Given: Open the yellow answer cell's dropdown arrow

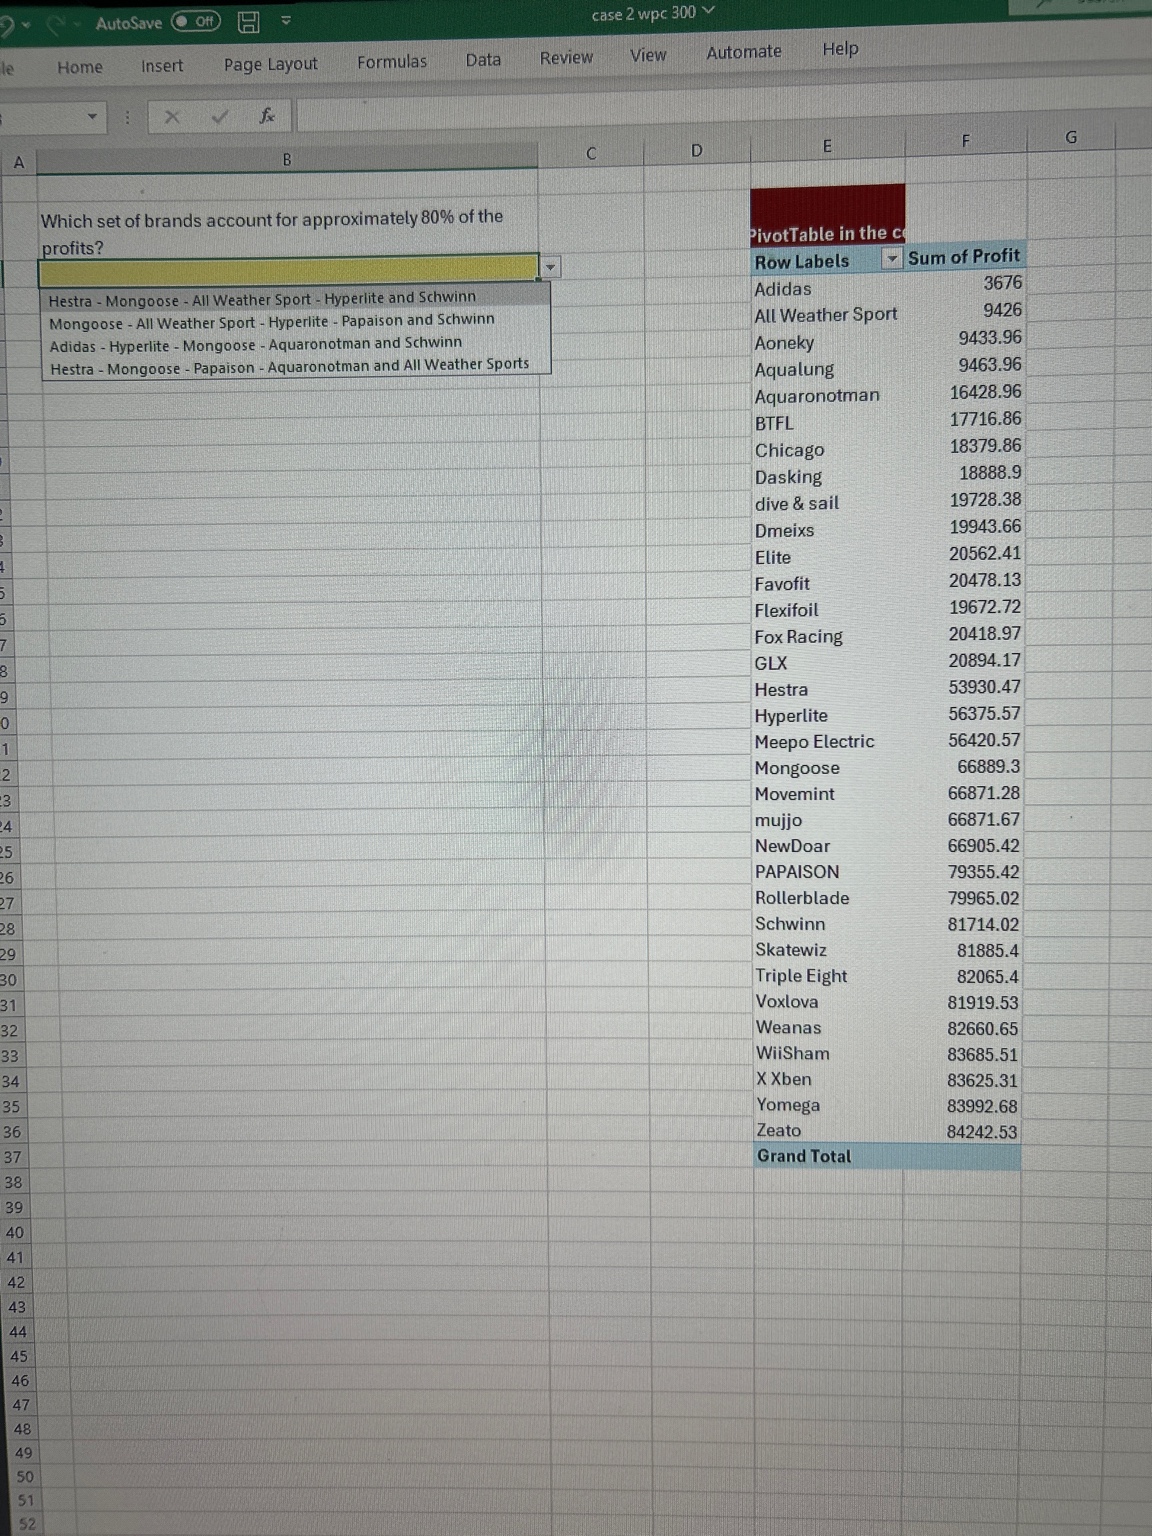Looking at the screenshot, I should click(550, 267).
